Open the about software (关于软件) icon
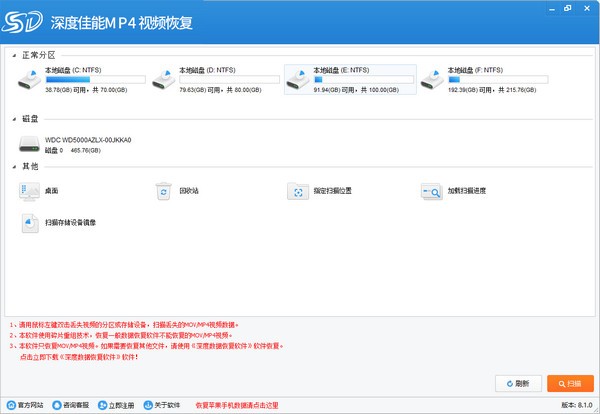This screenshot has width=600, height=414. tap(148, 405)
